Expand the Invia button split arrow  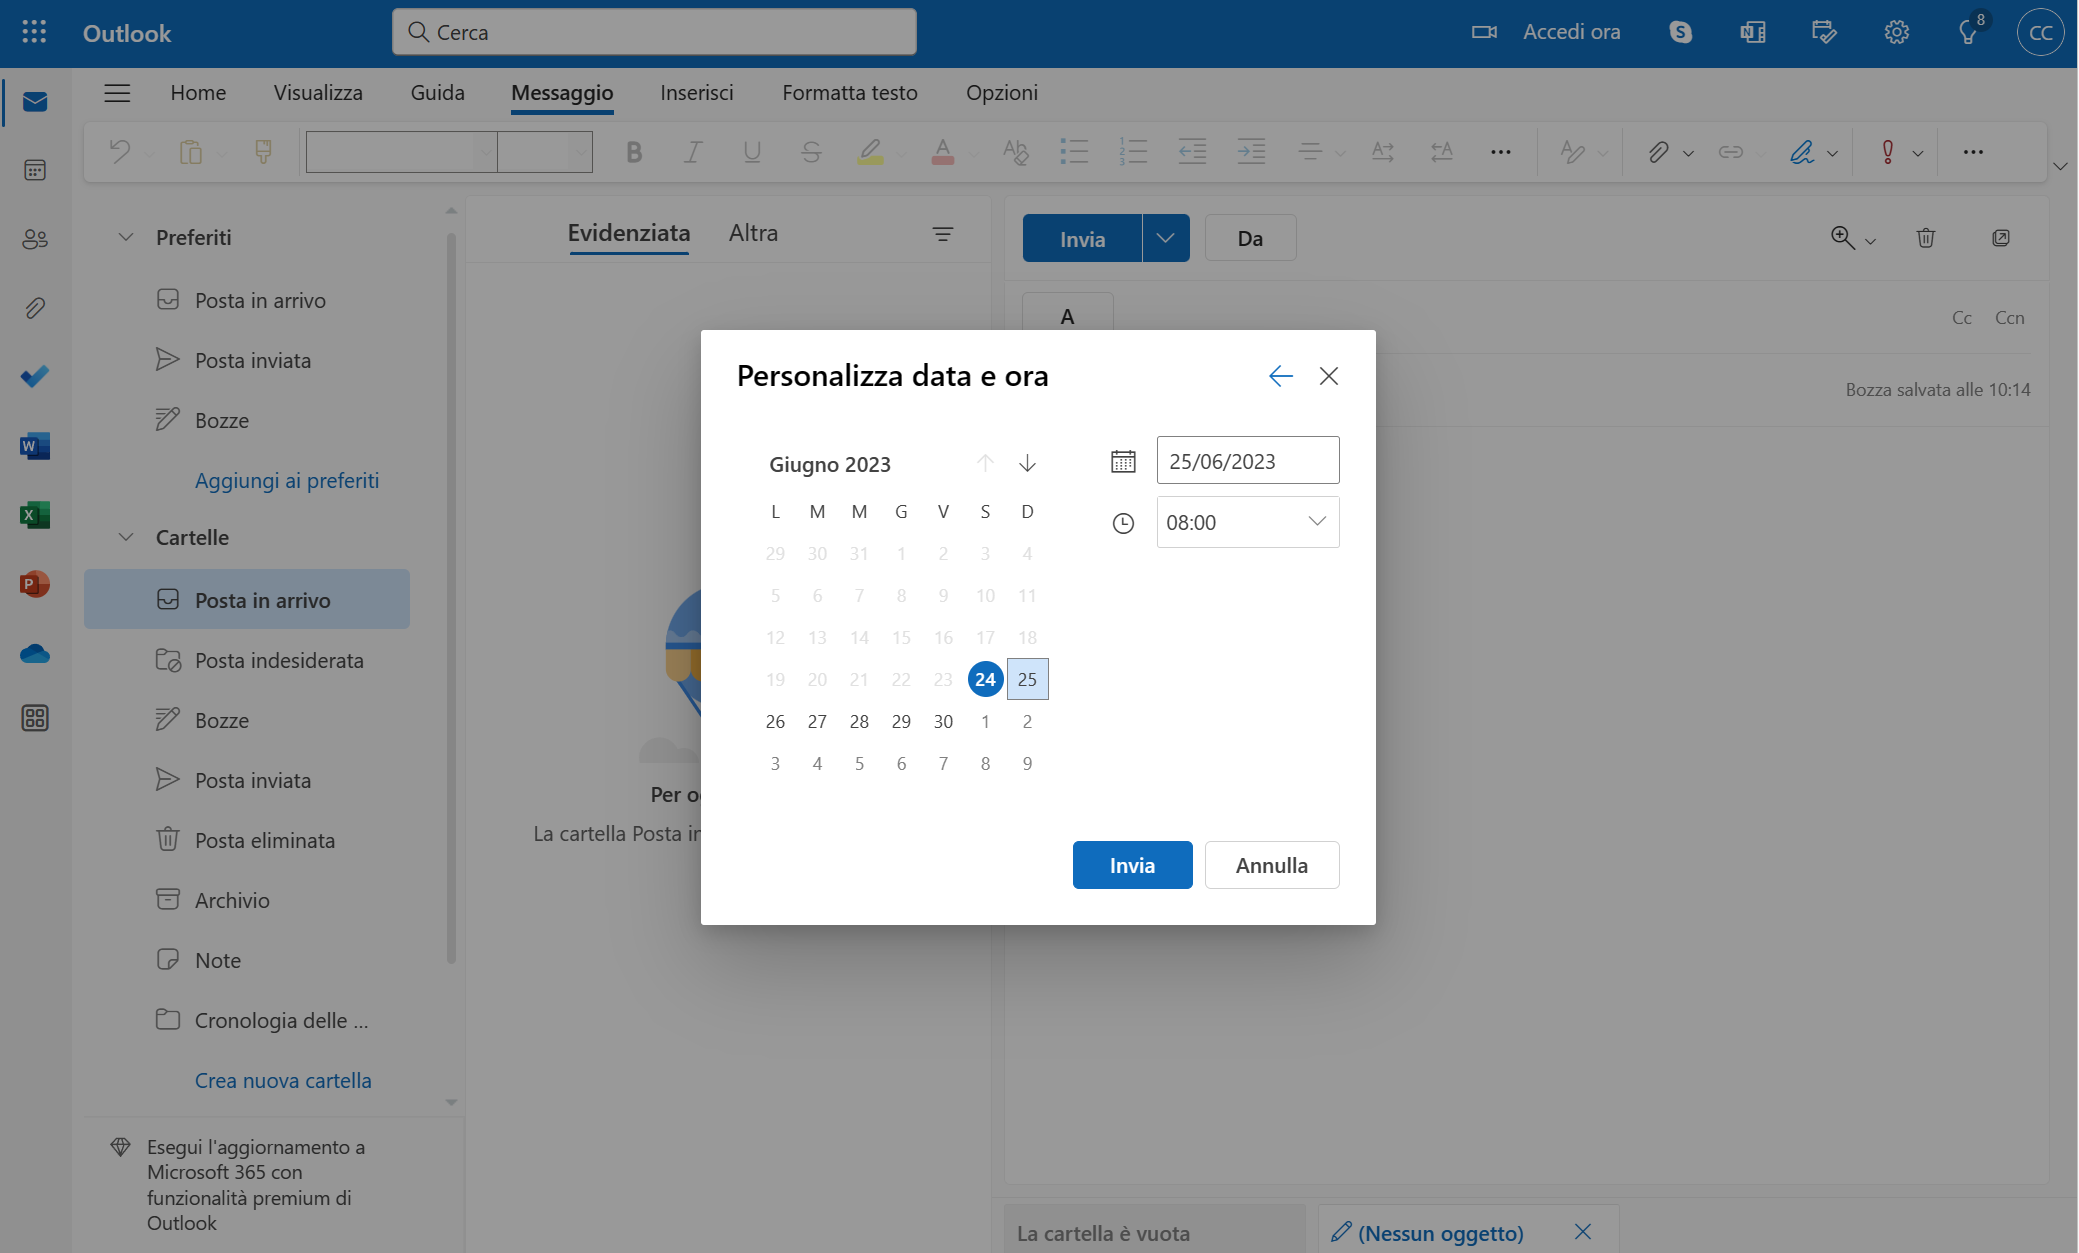point(1165,238)
